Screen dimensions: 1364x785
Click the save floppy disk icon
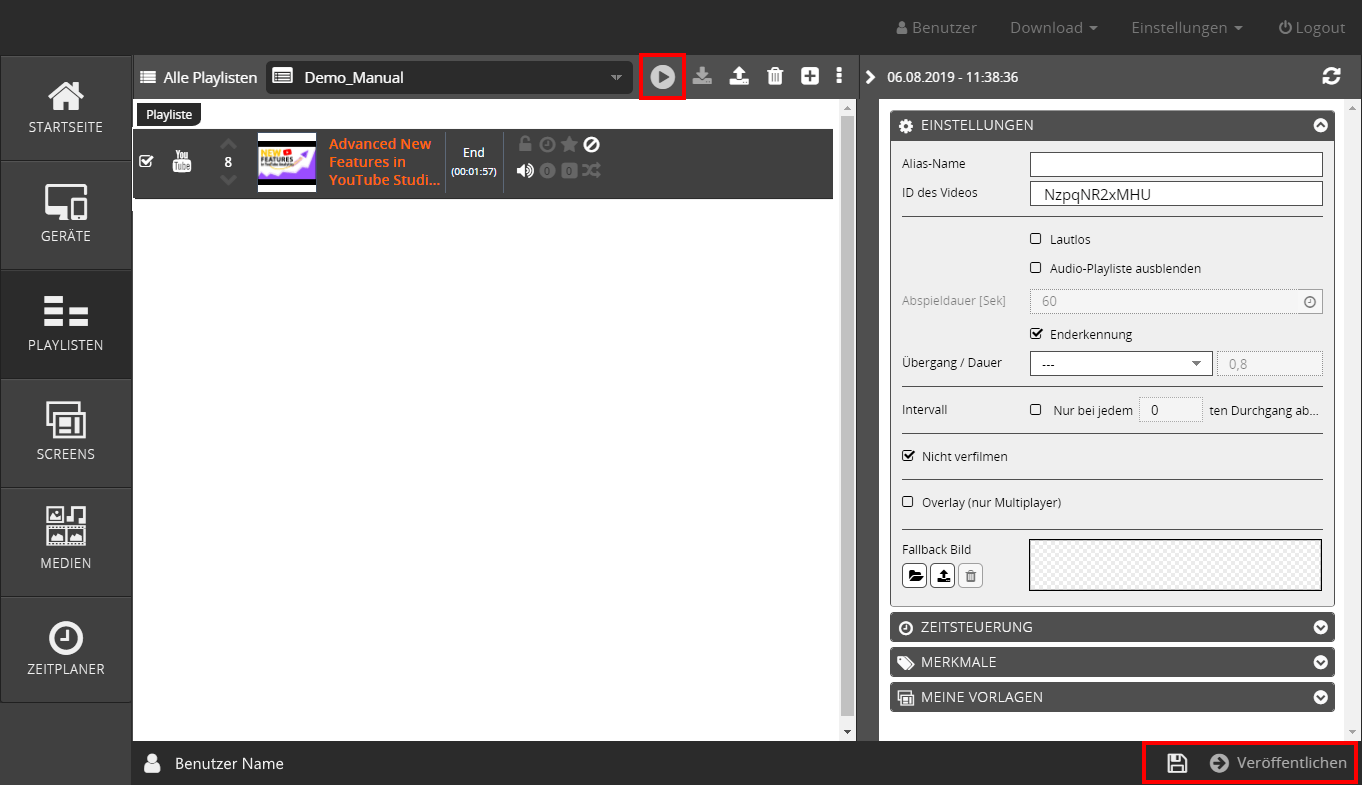pyautogui.click(x=1177, y=763)
